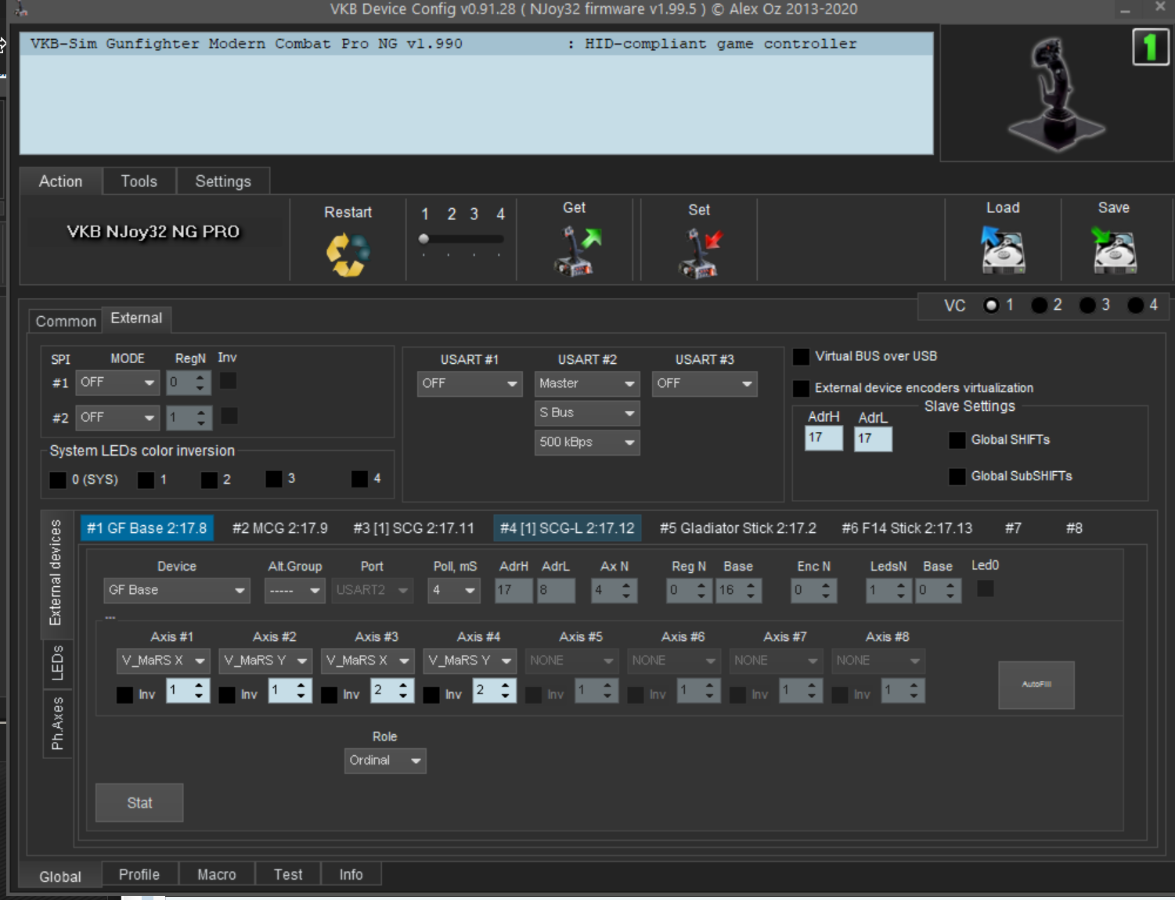The width and height of the screenshot is (1175, 900).
Task: Open Axis #4 V_MaRS Y dropdown
Action: [470, 661]
